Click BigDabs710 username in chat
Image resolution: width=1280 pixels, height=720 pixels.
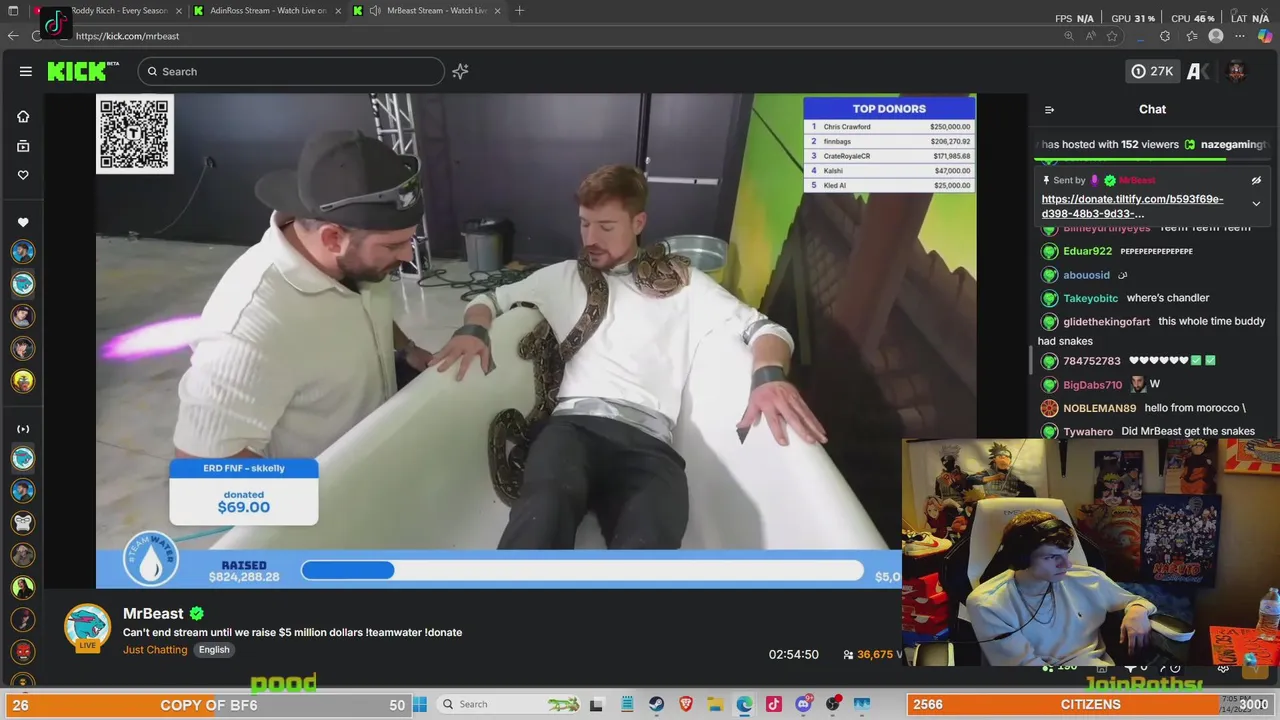tap(1092, 384)
